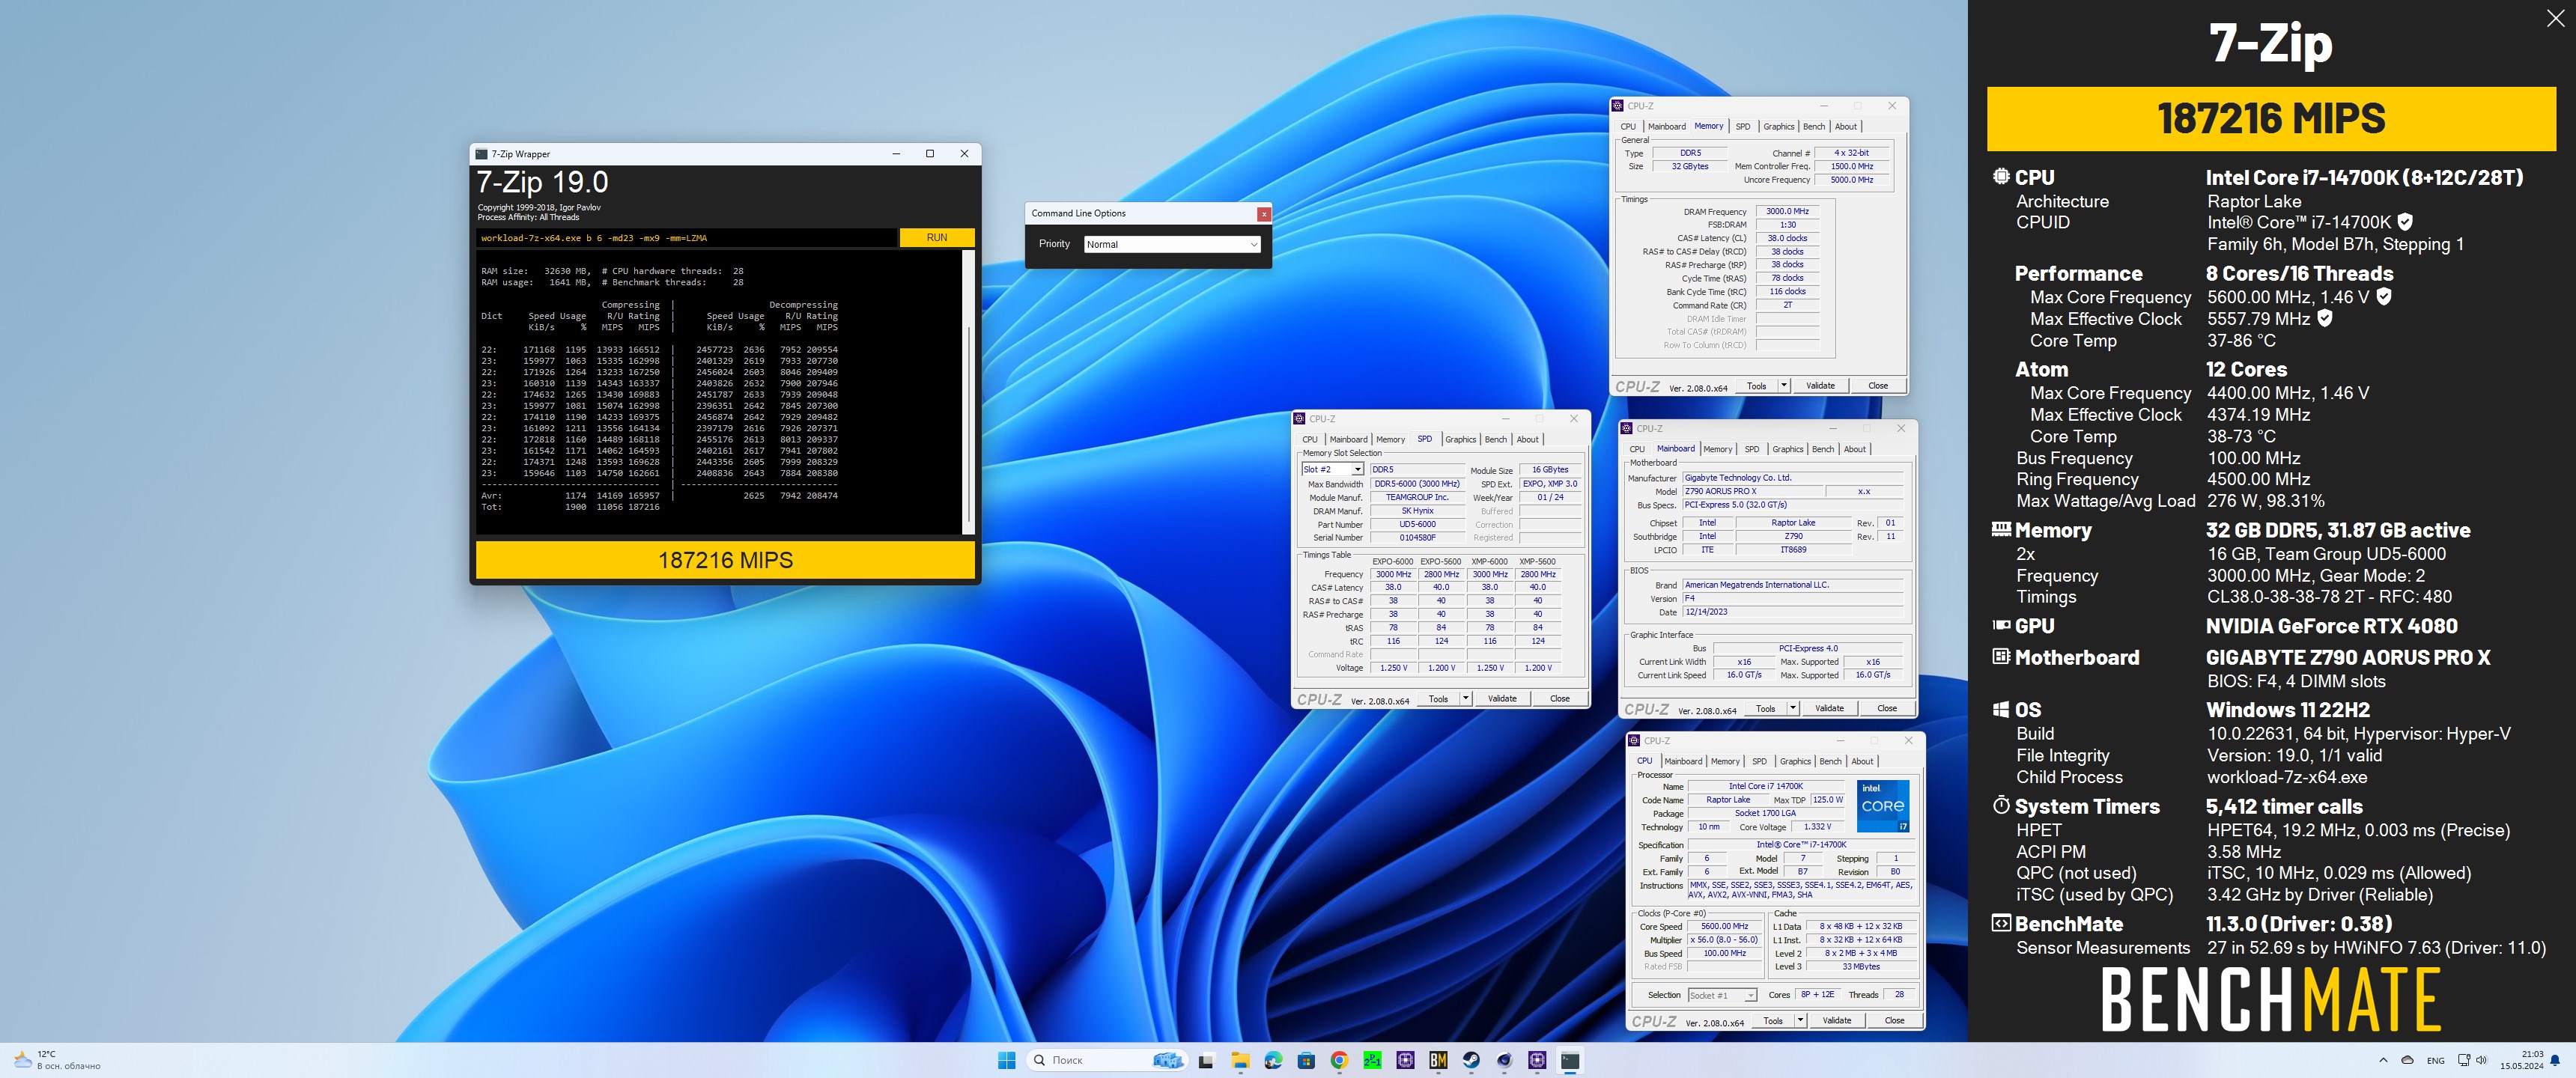Open the Slot #2 dropdown in CPU-Z SPD window

pos(1332,469)
